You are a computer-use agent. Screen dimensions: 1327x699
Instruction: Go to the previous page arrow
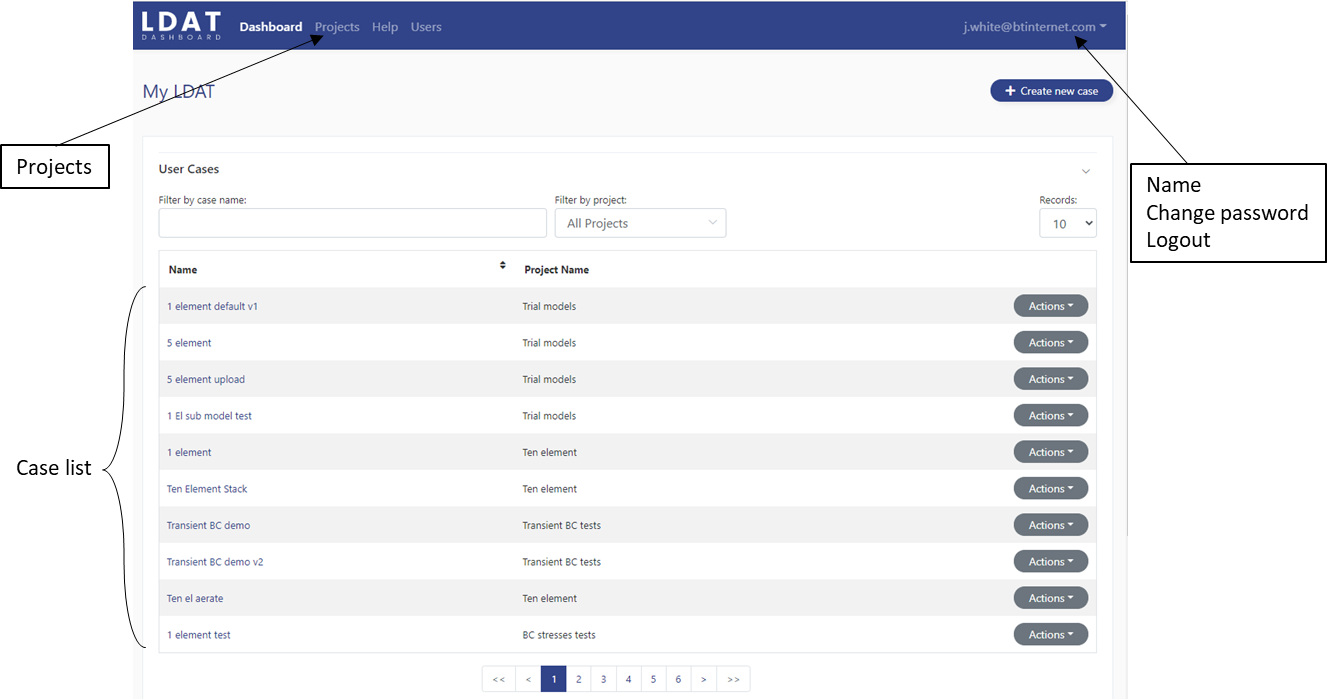[x=528, y=679]
